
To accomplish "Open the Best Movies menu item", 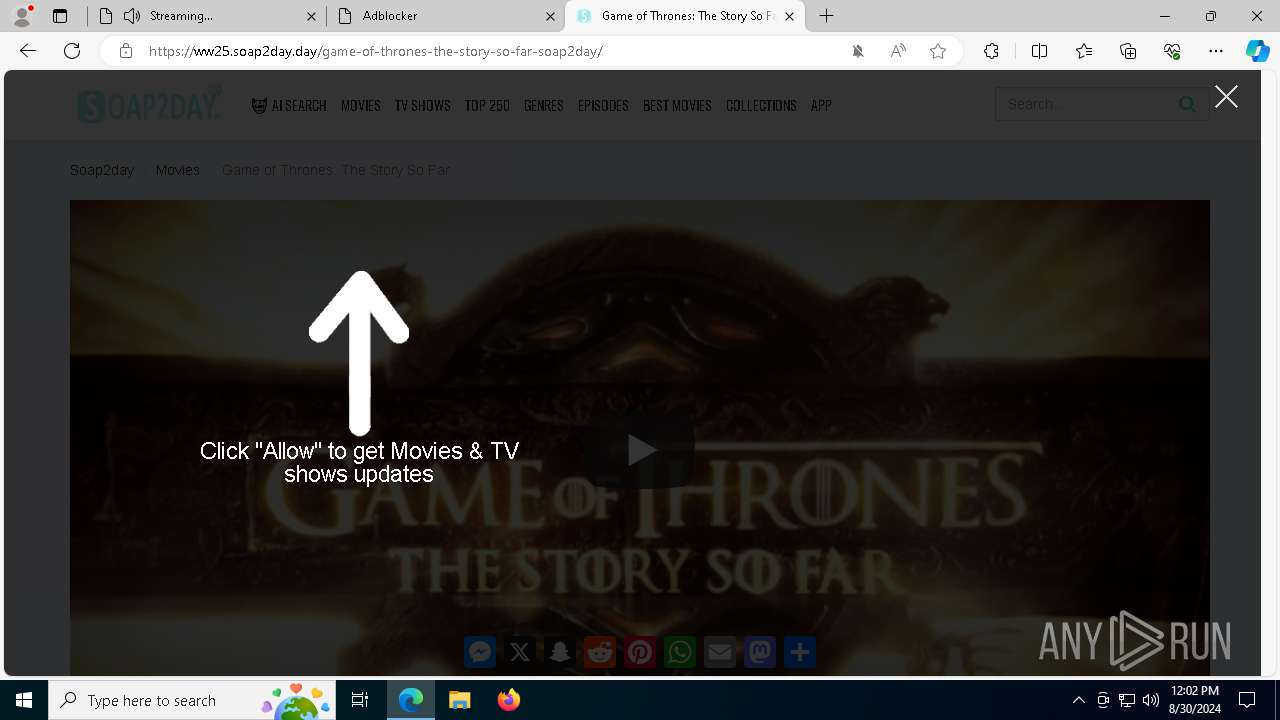I will (677, 105).
